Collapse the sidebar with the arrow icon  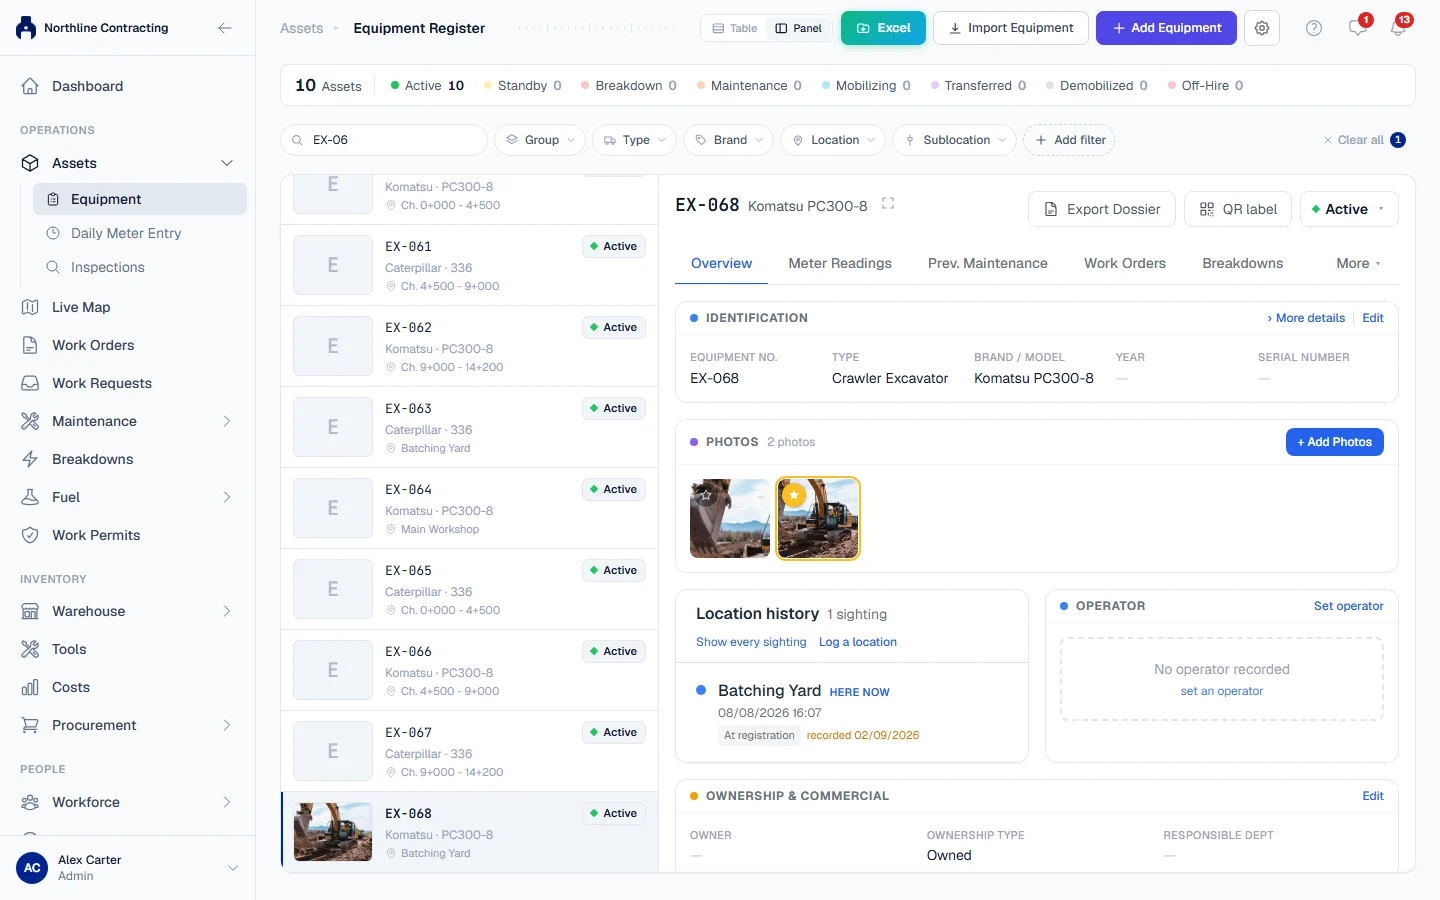pos(225,28)
